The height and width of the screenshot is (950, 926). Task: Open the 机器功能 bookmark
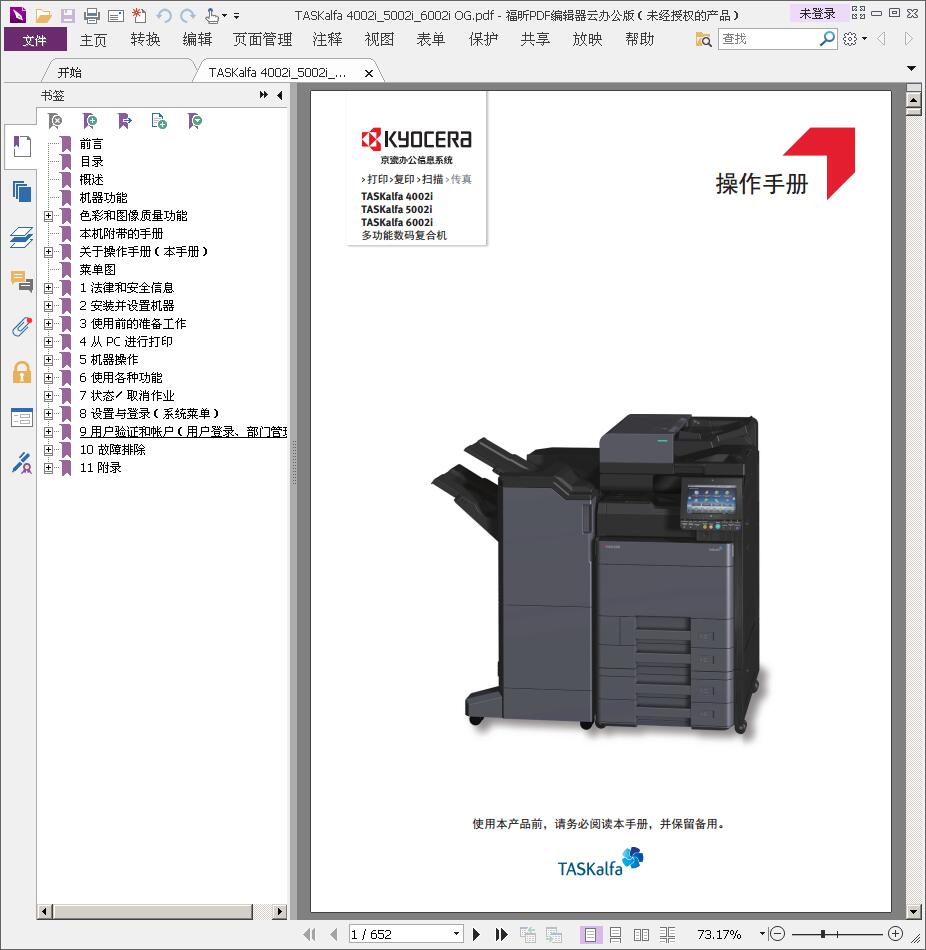click(104, 198)
